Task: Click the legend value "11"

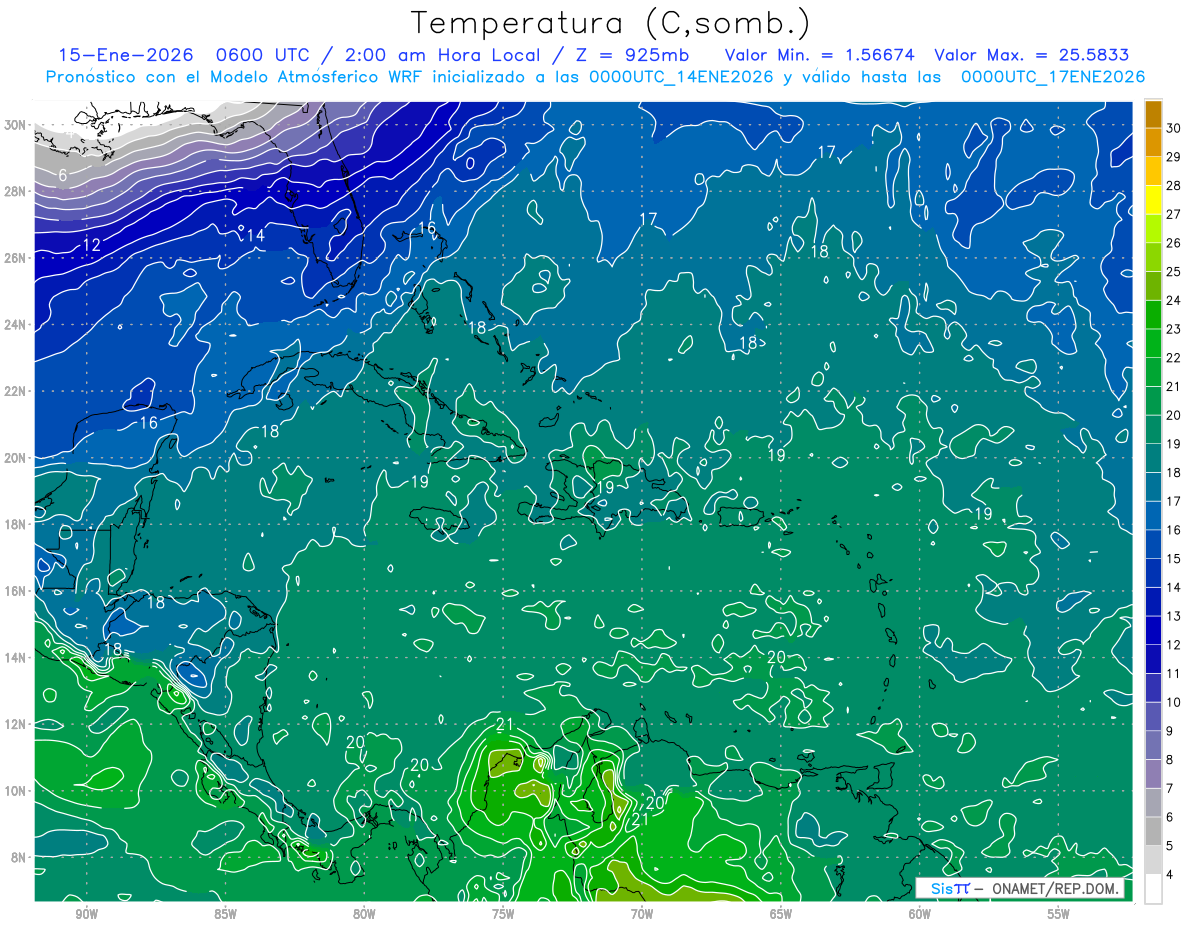Action: pos(1174,674)
